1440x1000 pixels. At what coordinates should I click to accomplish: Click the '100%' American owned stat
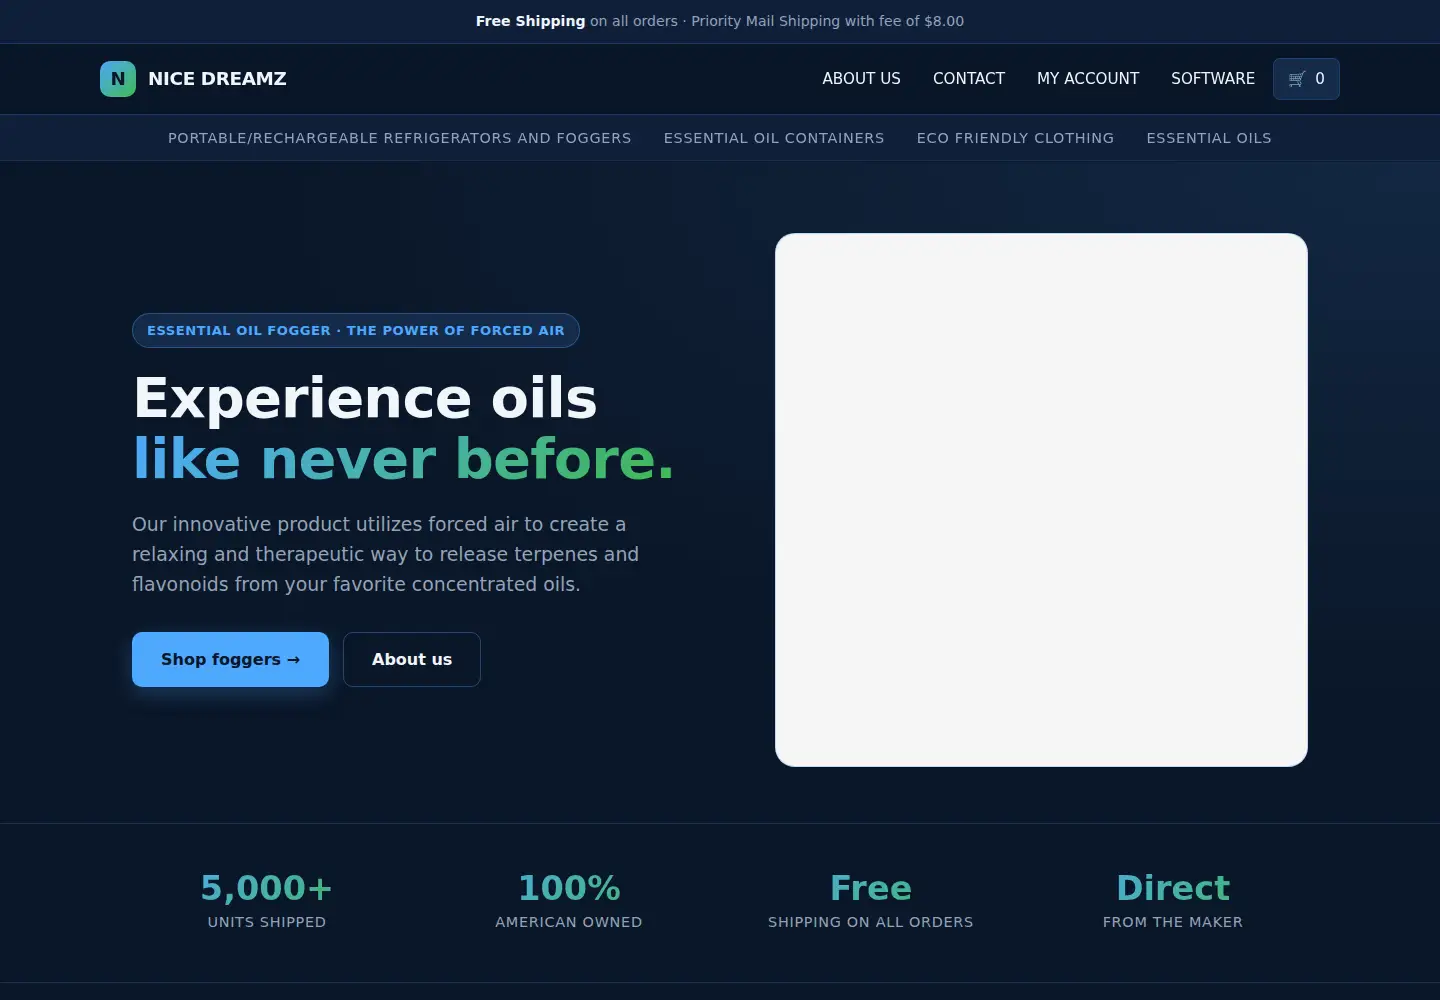(x=569, y=888)
